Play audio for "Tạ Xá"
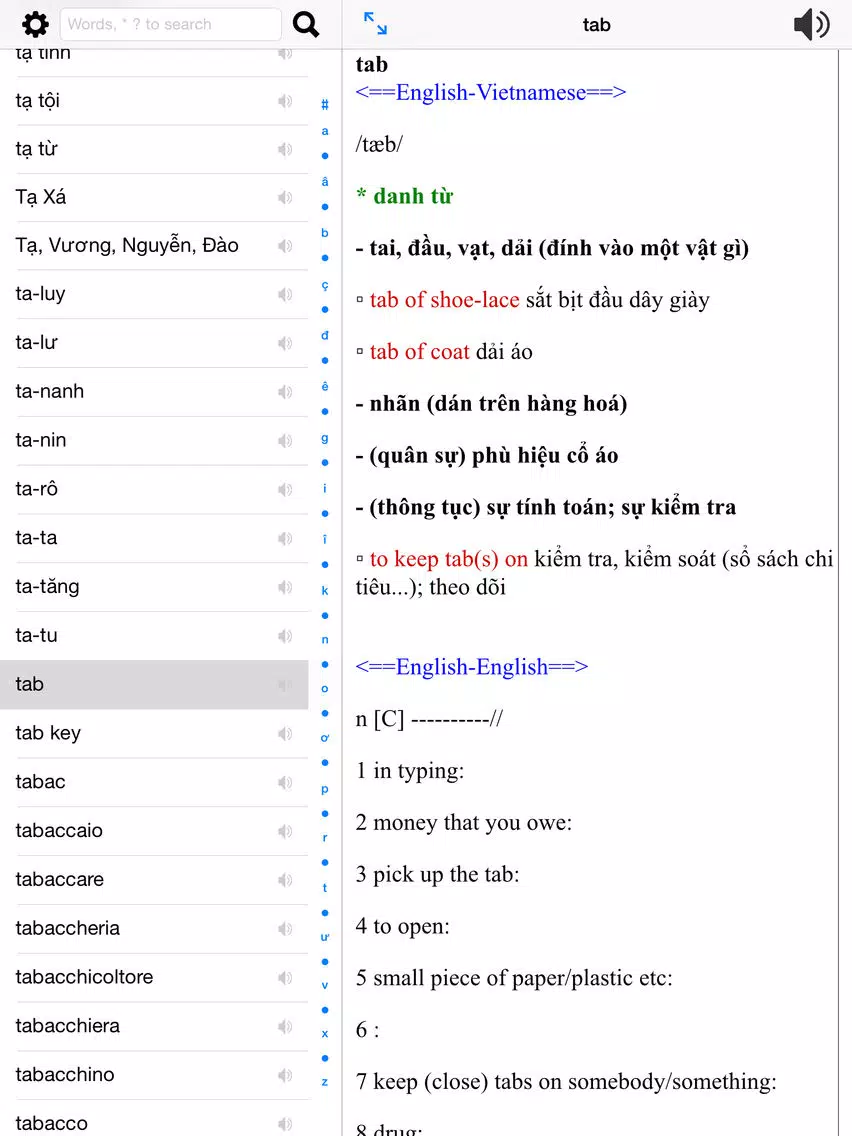Viewport: 852px width, 1136px height. point(285,197)
